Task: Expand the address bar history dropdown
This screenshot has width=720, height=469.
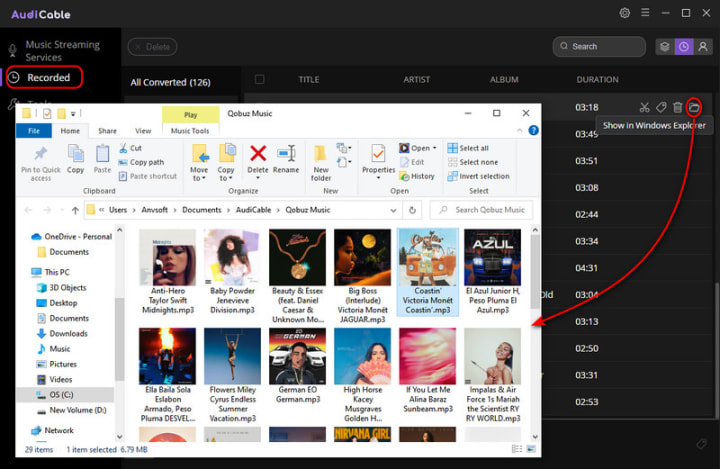Action: [x=393, y=210]
